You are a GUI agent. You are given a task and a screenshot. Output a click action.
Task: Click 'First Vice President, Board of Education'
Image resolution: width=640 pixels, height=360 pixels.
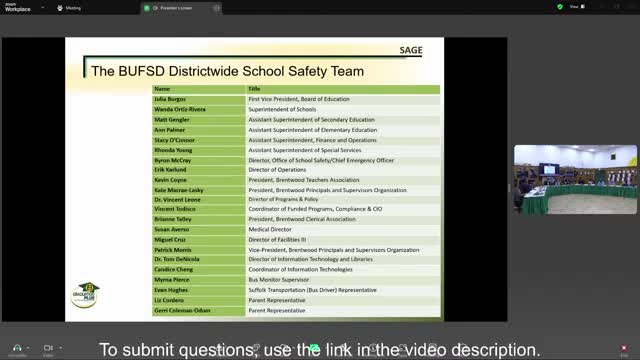click(x=299, y=99)
